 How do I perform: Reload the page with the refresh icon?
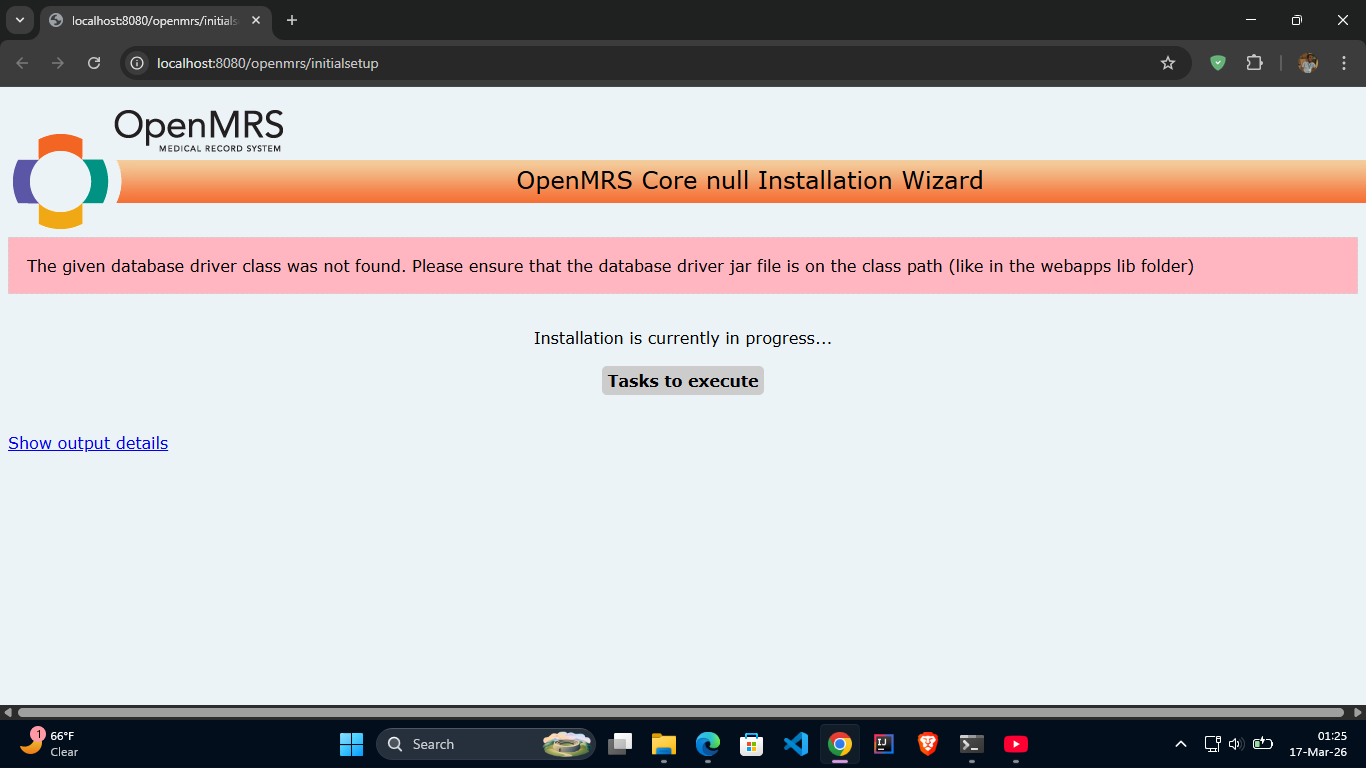click(x=94, y=63)
